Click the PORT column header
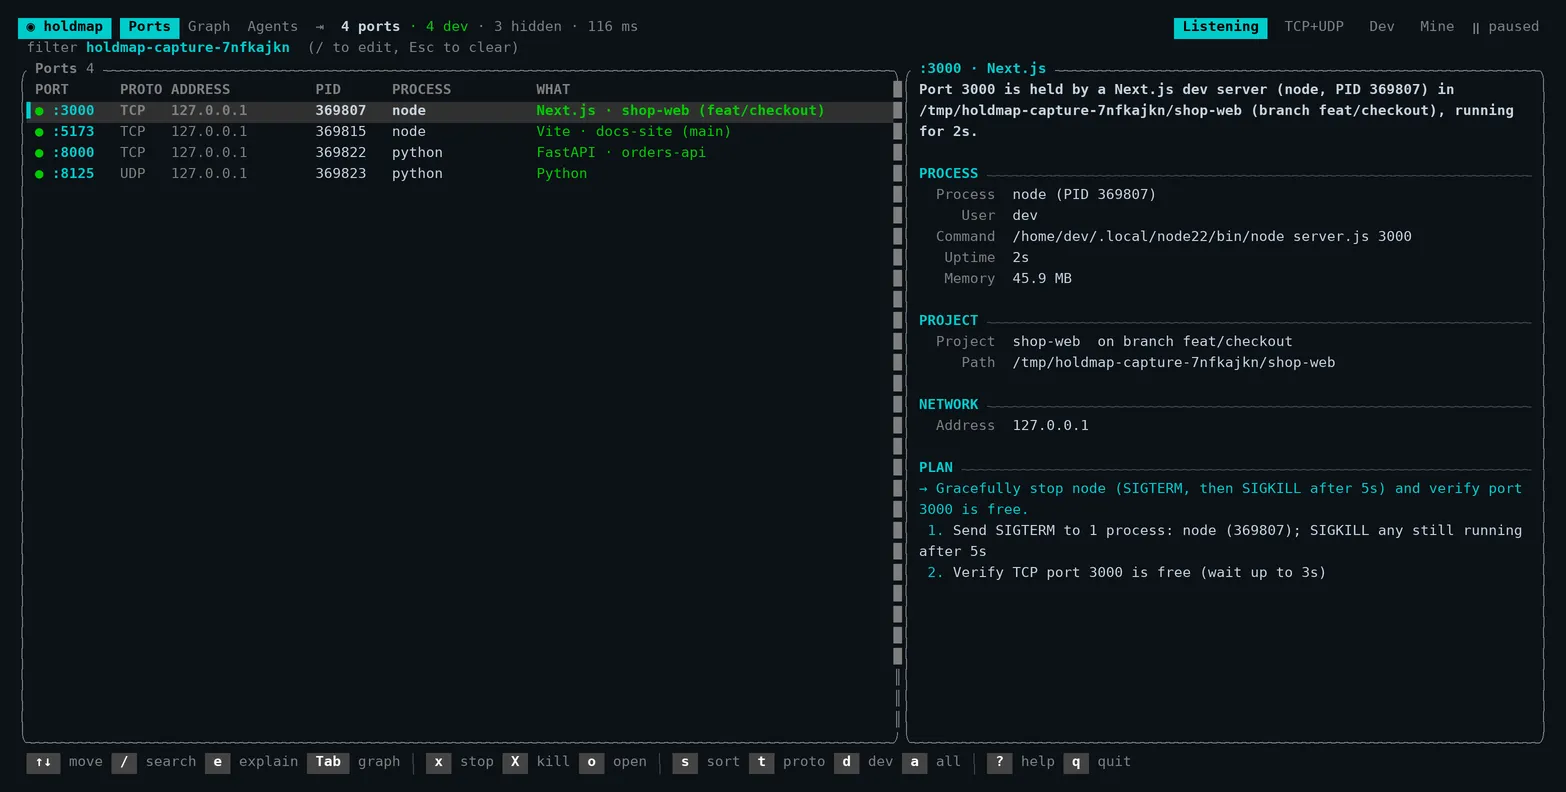The width and height of the screenshot is (1566, 792). coord(52,90)
